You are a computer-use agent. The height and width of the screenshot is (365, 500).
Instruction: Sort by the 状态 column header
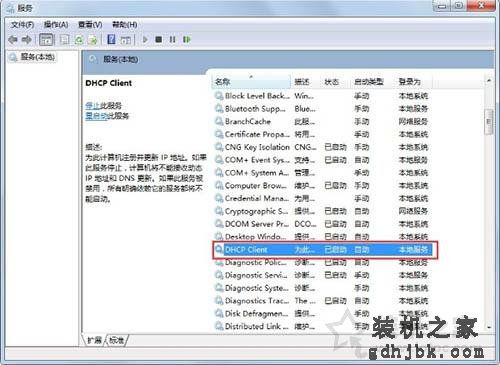pyautogui.click(x=335, y=82)
